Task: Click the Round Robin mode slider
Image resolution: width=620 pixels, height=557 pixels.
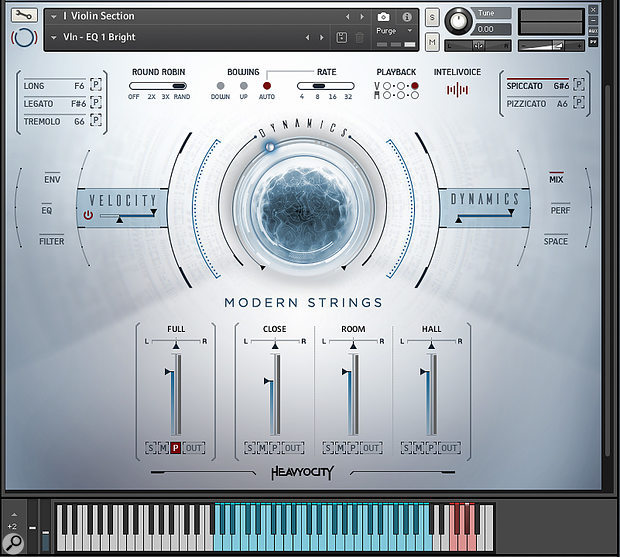Action: [158, 86]
